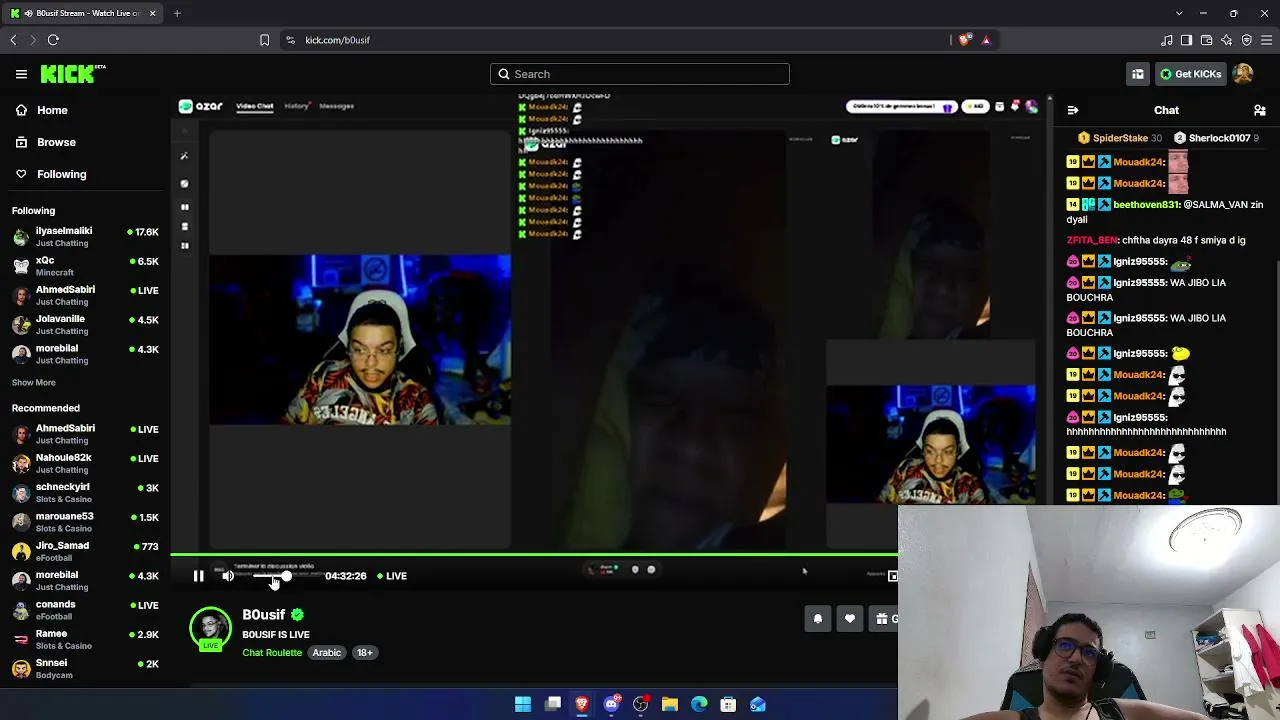Click beethoven831 username in chat
1280x720 pixels.
coord(1146,204)
